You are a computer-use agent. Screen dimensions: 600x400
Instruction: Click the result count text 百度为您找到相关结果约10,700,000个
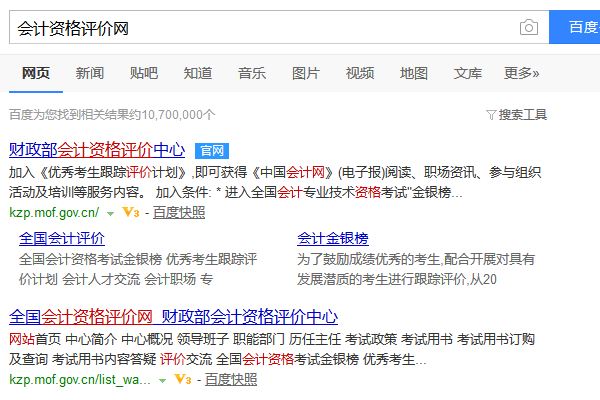click(112, 114)
